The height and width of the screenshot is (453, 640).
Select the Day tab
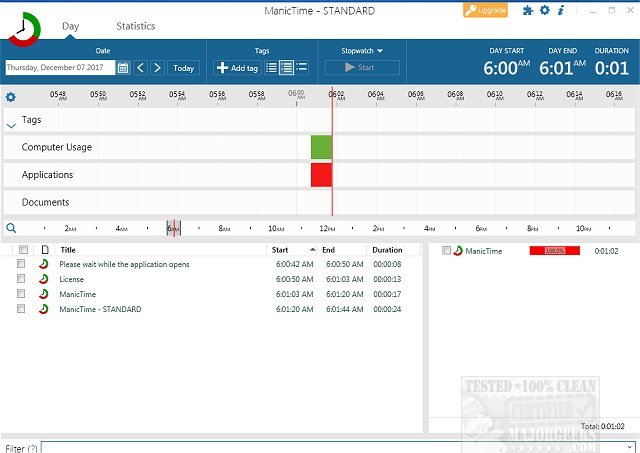coord(70,26)
